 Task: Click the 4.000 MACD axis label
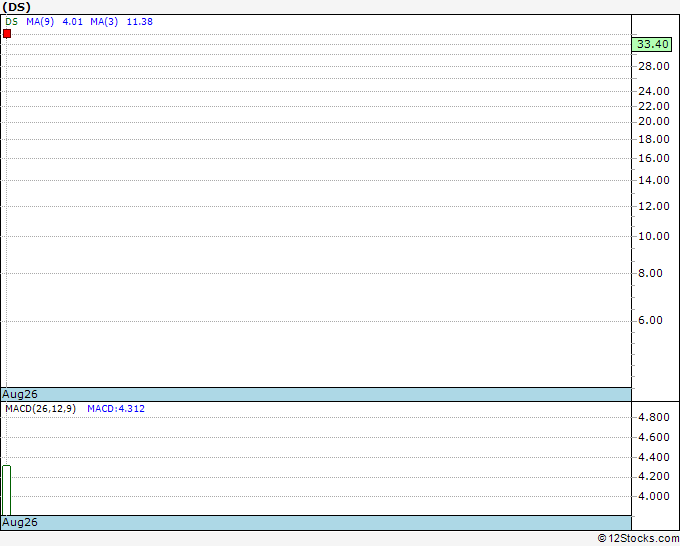pyautogui.click(x=654, y=497)
